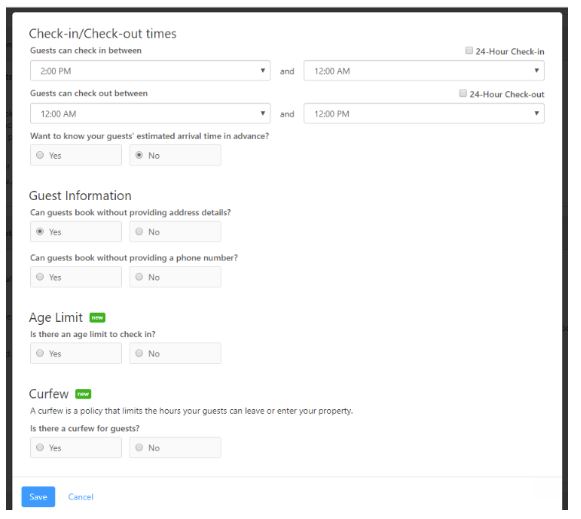Enable the 24-Hour Check-in checkbox

click(469, 50)
